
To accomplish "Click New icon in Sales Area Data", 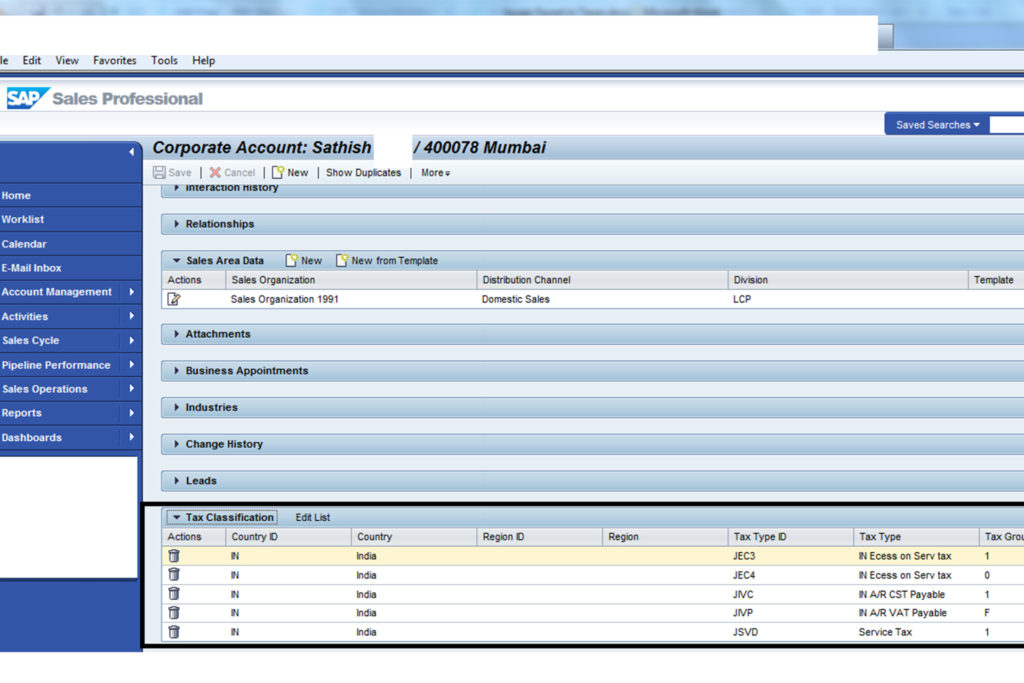I will pos(291,261).
